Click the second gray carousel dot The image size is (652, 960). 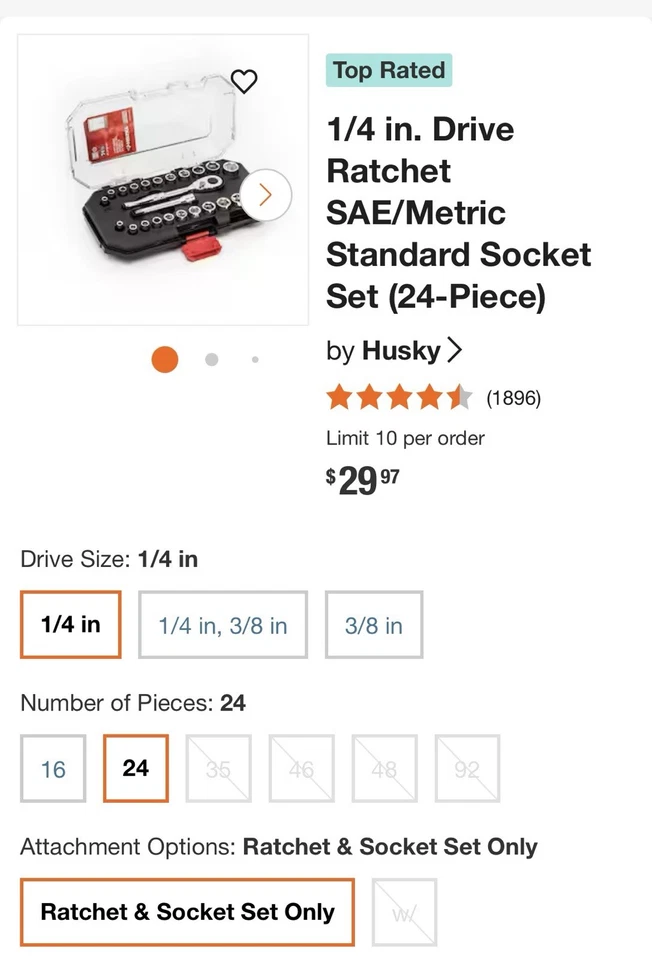click(211, 359)
